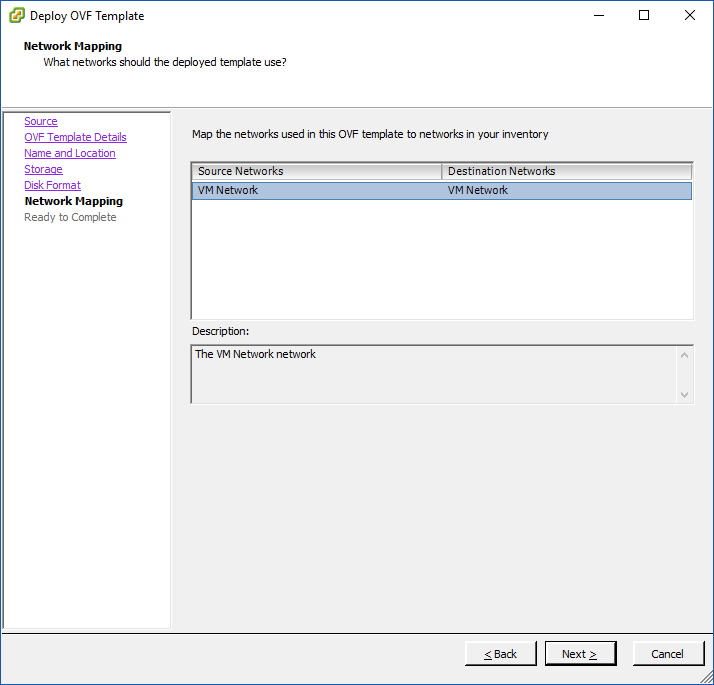The width and height of the screenshot is (714, 685).
Task: Proceed with the Next button
Action: 580,654
